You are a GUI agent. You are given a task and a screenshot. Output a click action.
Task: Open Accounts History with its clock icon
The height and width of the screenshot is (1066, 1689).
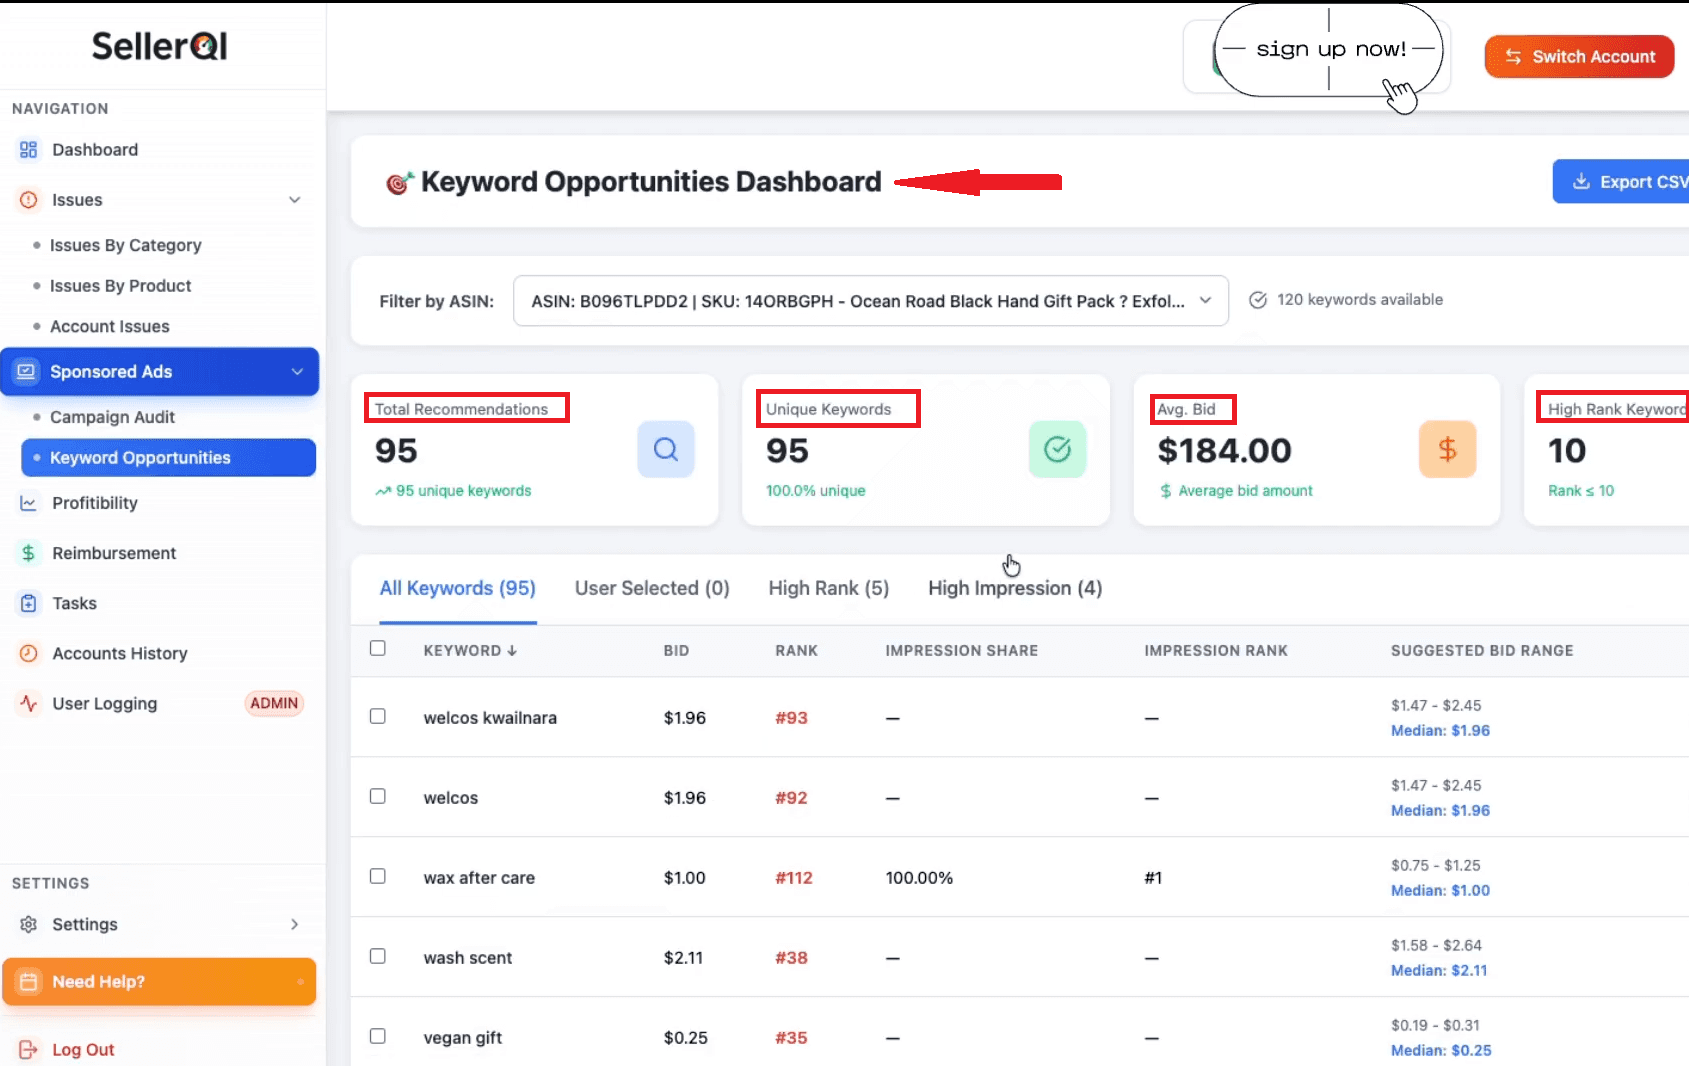click(x=28, y=653)
